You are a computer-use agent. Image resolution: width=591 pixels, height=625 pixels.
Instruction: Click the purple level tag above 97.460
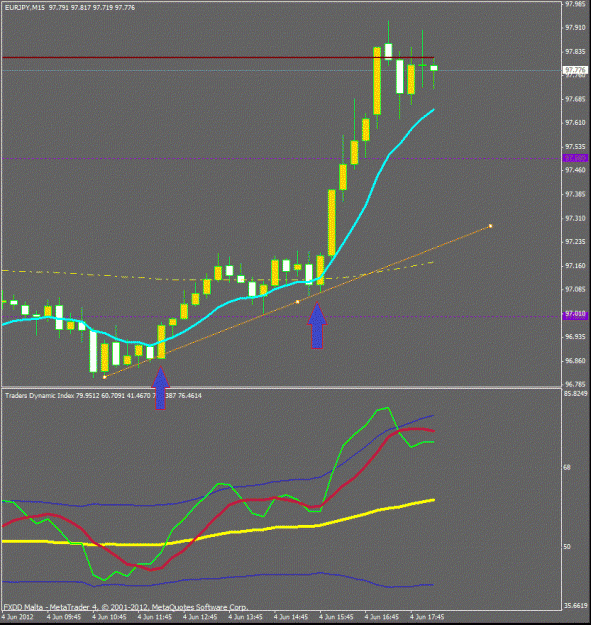click(x=575, y=159)
